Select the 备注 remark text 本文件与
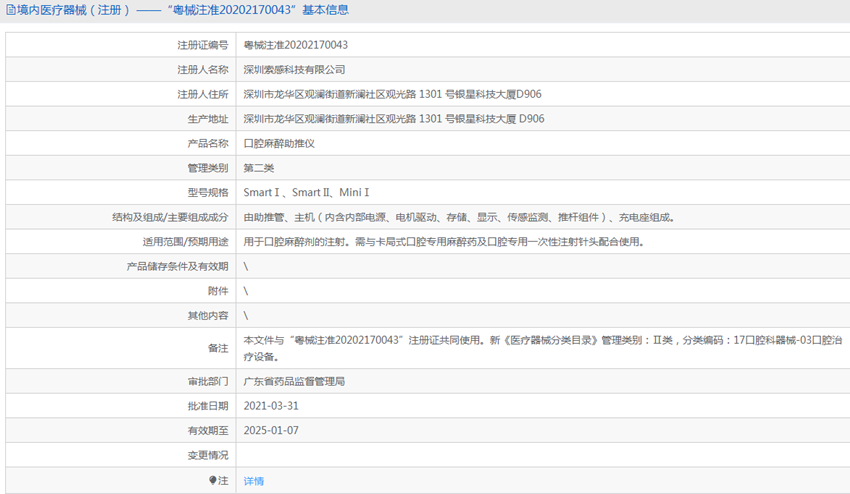Viewport: 850px width, 494px height. pos(543,348)
